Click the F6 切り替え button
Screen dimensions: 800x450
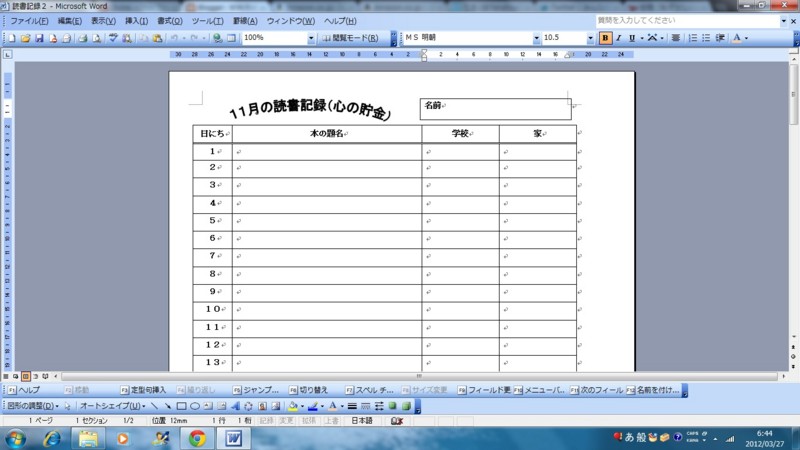coord(308,390)
